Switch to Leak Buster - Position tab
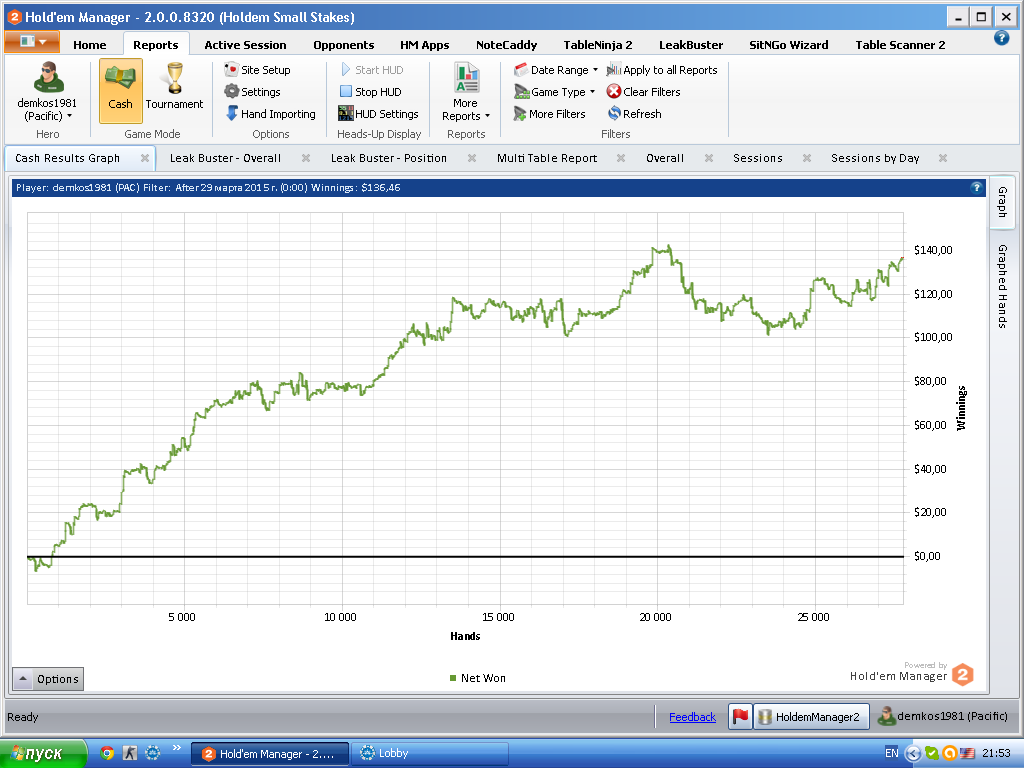The width and height of the screenshot is (1024, 768). point(389,158)
